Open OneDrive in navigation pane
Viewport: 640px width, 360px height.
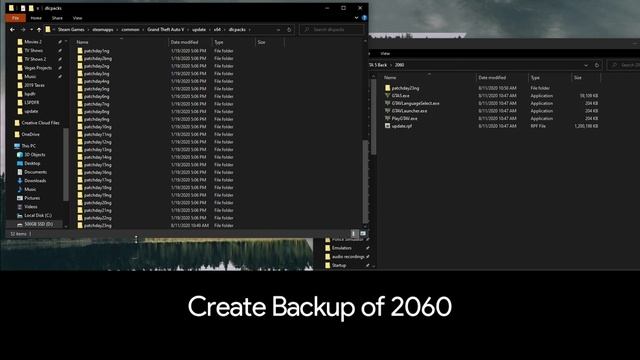[x=30, y=134]
